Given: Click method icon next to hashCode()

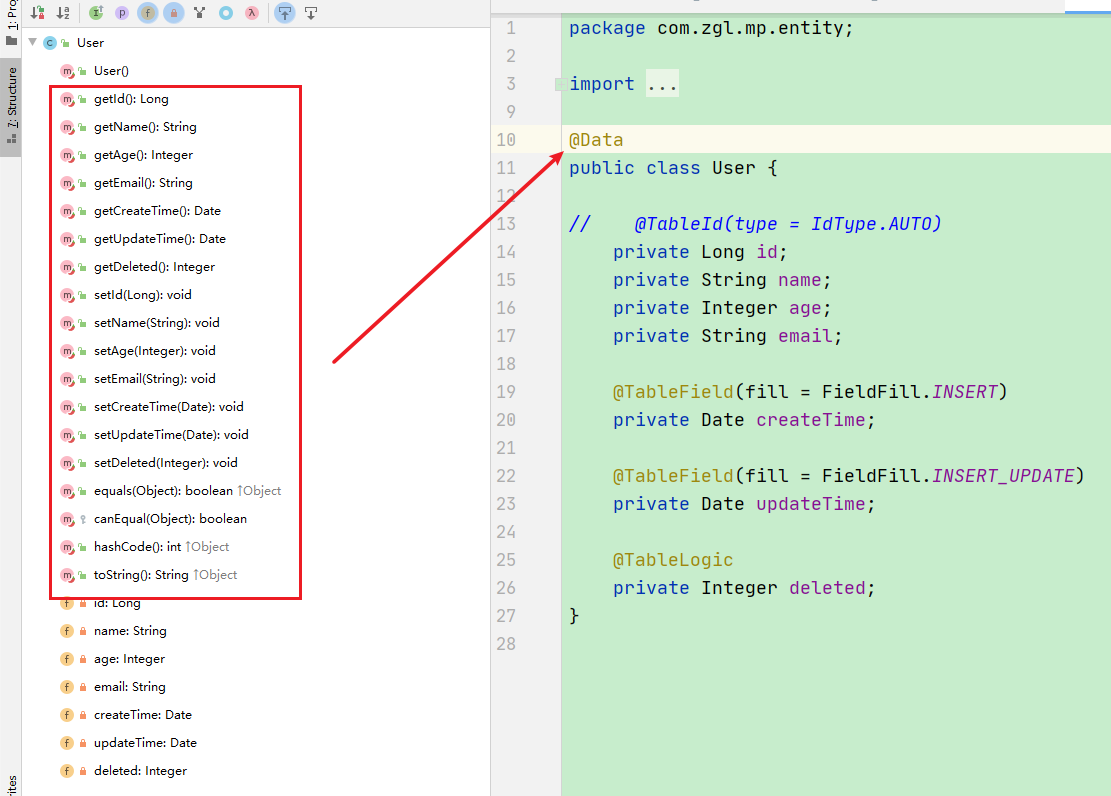Looking at the screenshot, I should click(67, 547).
